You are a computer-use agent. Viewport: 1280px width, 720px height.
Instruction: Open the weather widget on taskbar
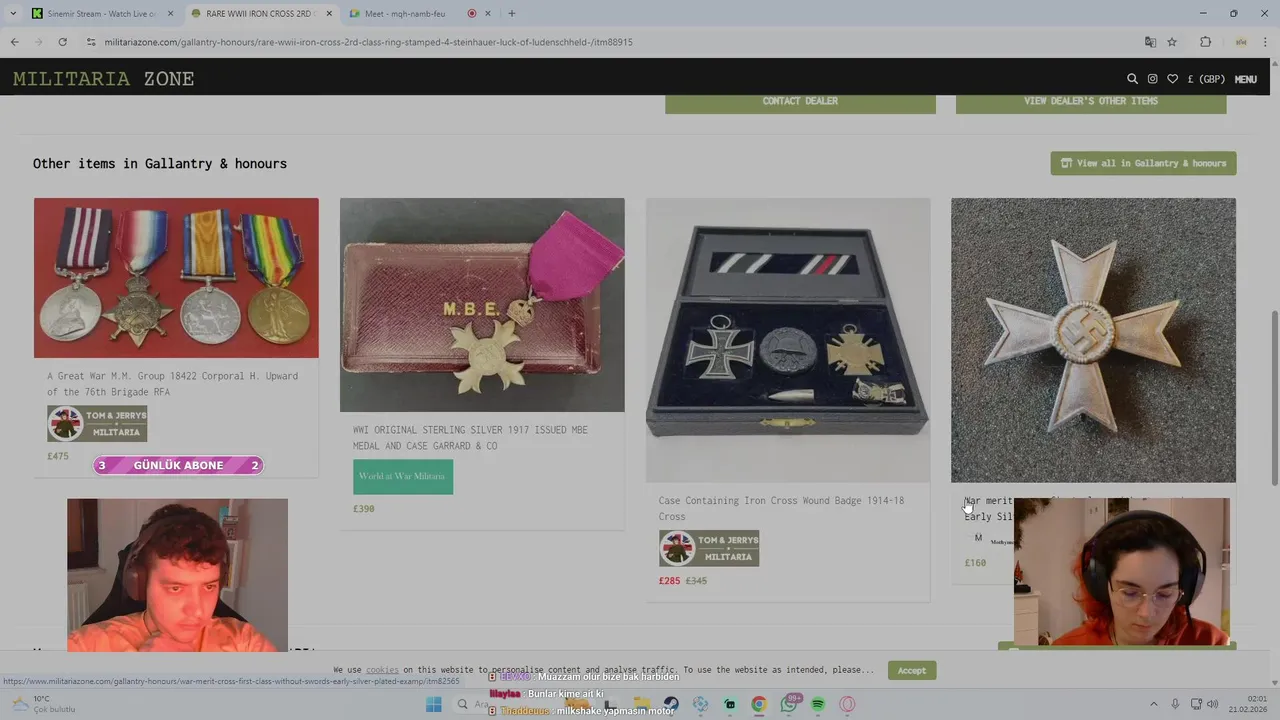pyautogui.click(x=45, y=704)
